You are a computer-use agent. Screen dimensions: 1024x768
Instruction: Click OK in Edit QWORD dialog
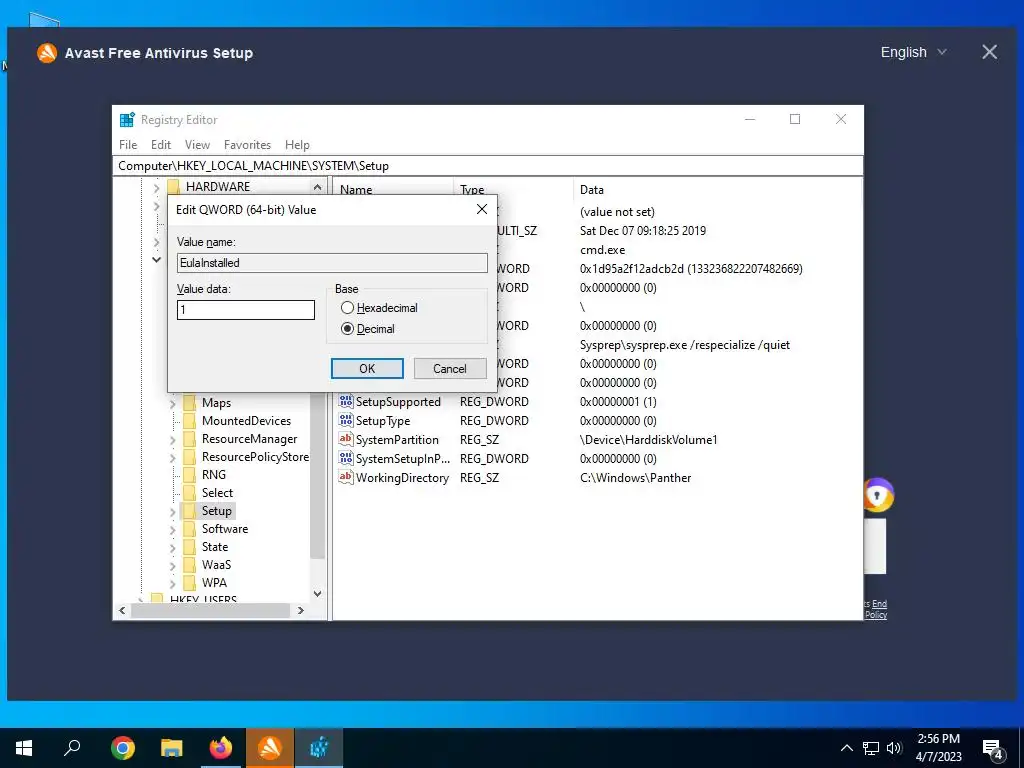click(367, 368)
